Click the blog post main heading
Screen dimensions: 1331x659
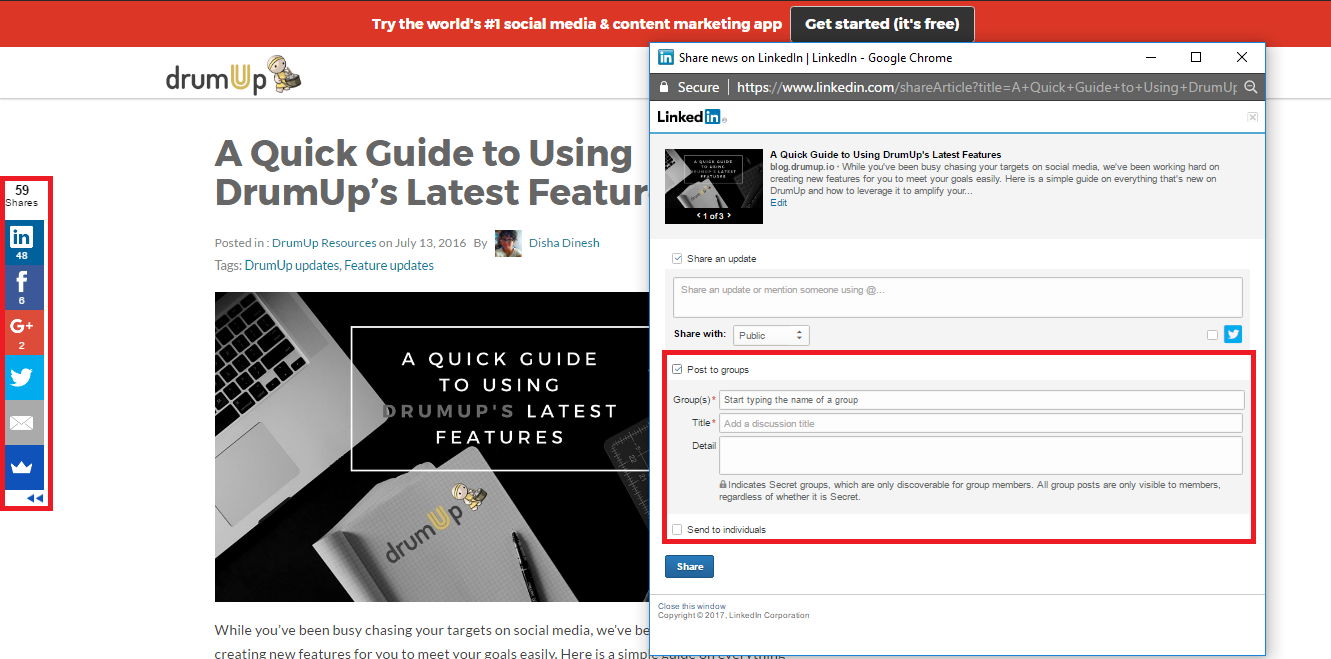(432, 172)
